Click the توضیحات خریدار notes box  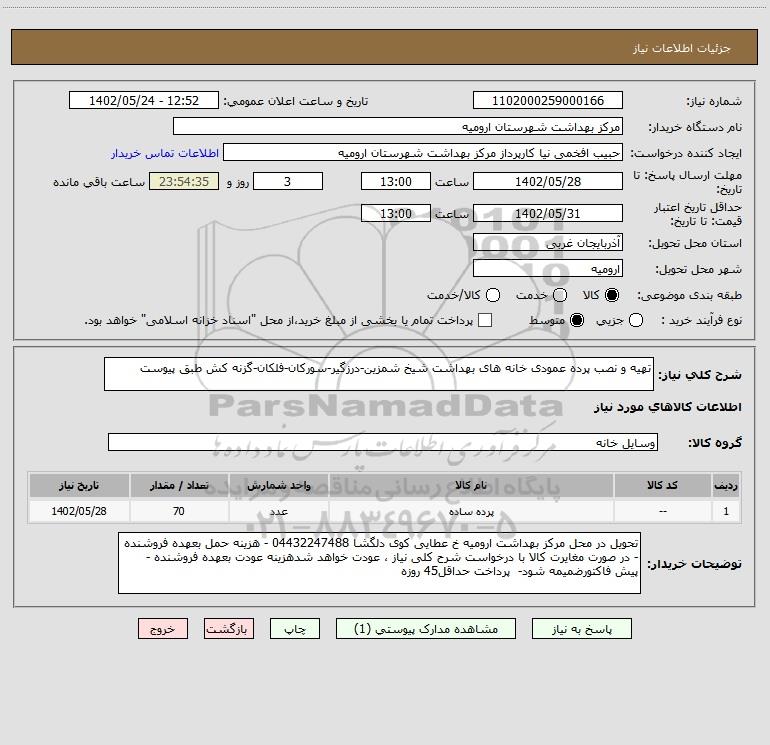point(379,563)
